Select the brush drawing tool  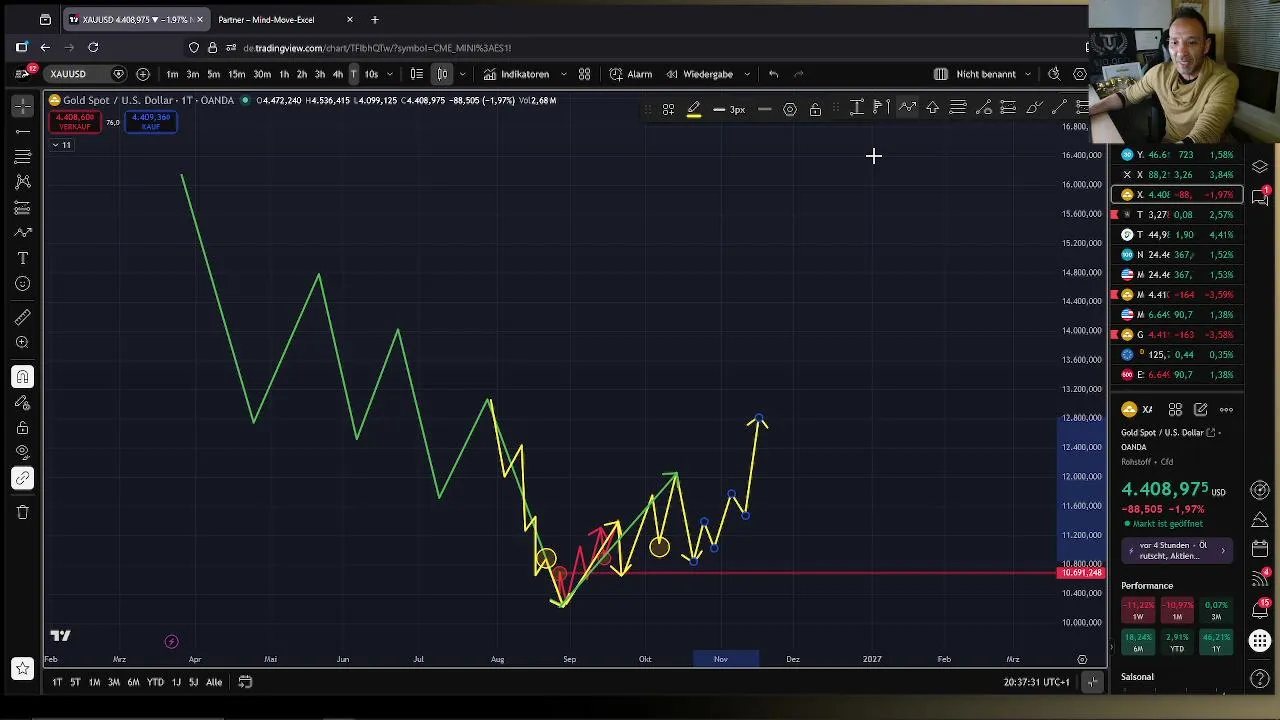22,233
